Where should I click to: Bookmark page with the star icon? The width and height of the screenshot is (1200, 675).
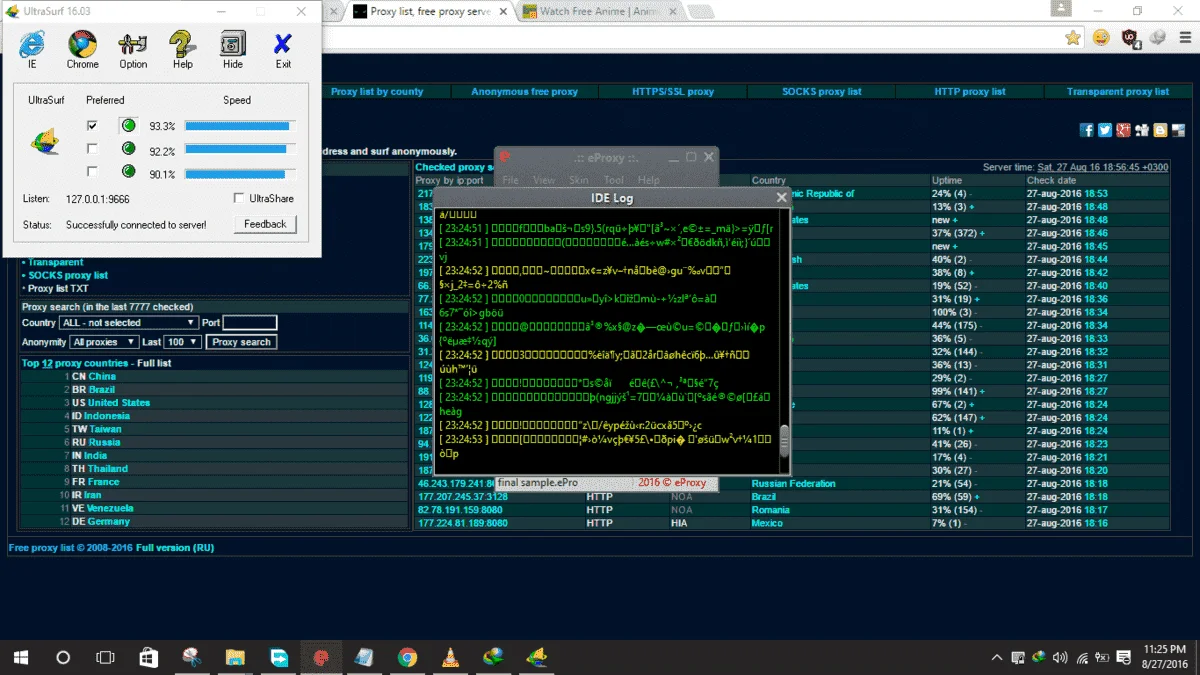1073,38
